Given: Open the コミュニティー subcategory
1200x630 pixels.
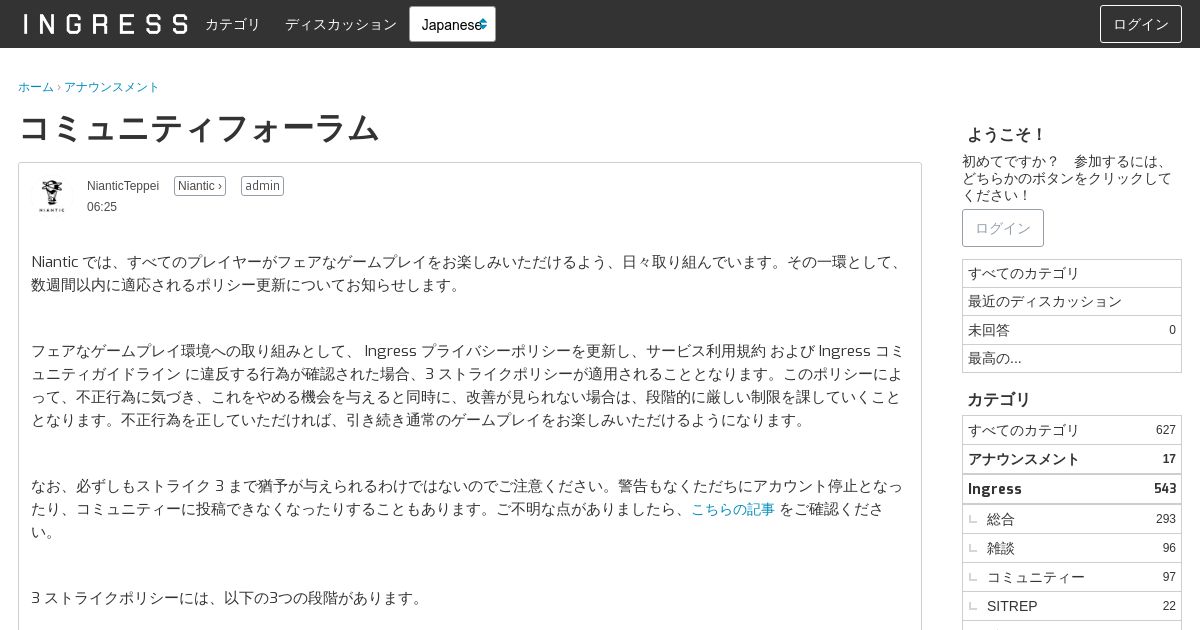Looking at the screenshot, I should tap(1072, 577).
